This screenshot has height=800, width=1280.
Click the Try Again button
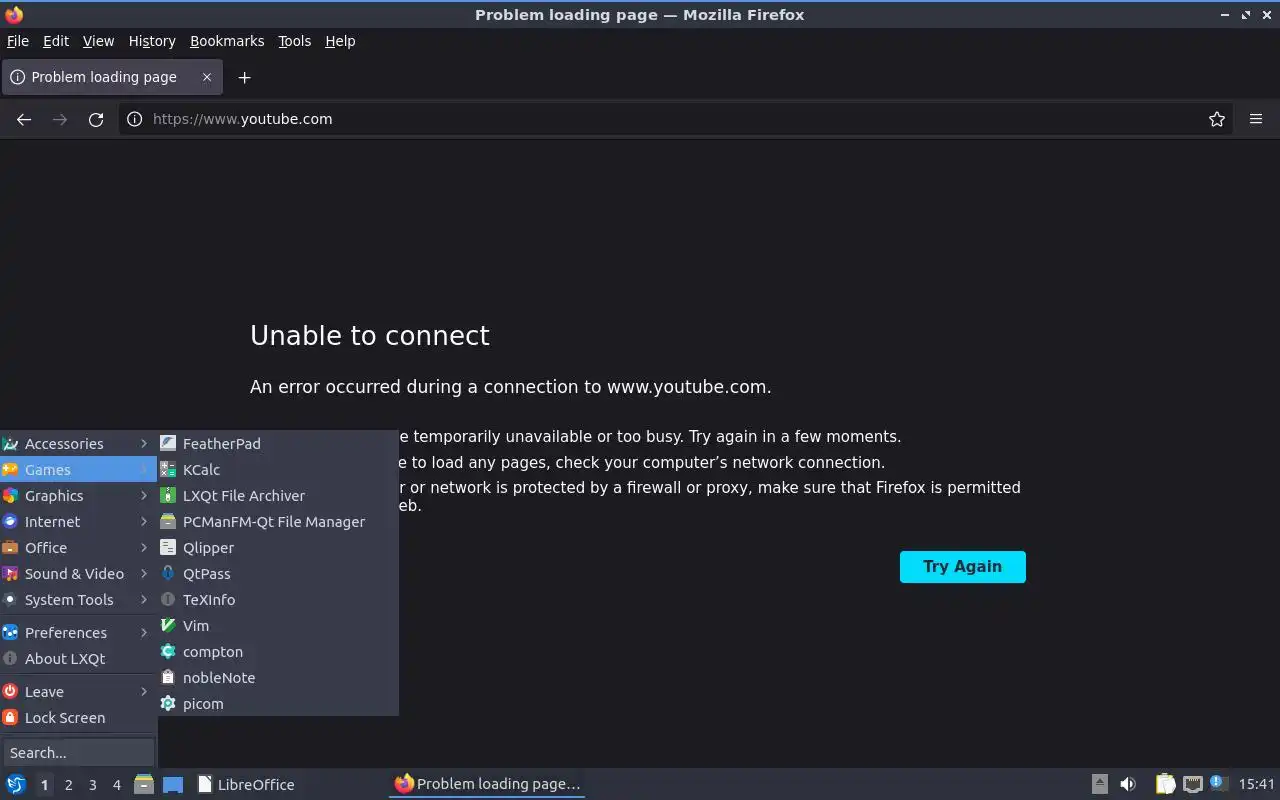point(962,566)
